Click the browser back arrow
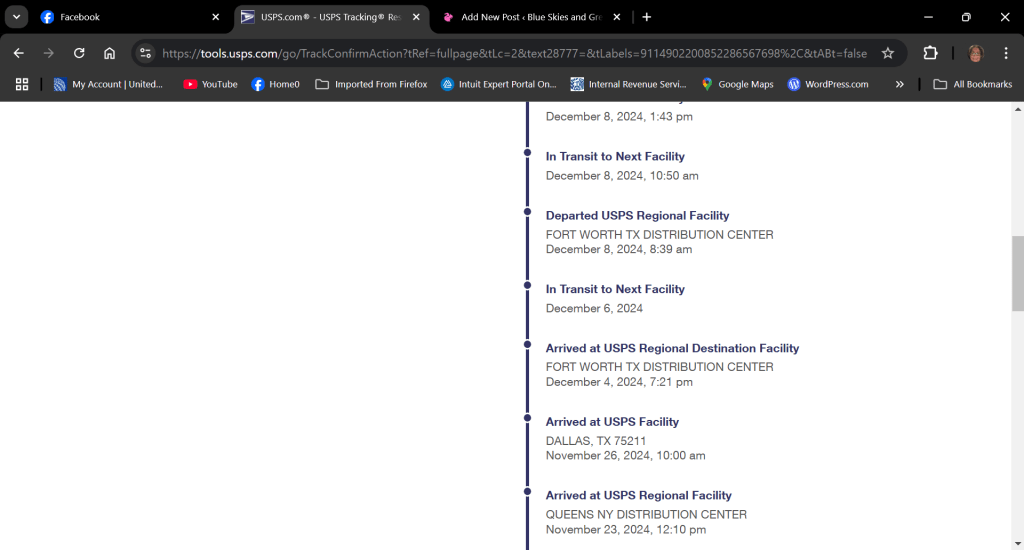The image size is (1024, 550). click(18, 53)
